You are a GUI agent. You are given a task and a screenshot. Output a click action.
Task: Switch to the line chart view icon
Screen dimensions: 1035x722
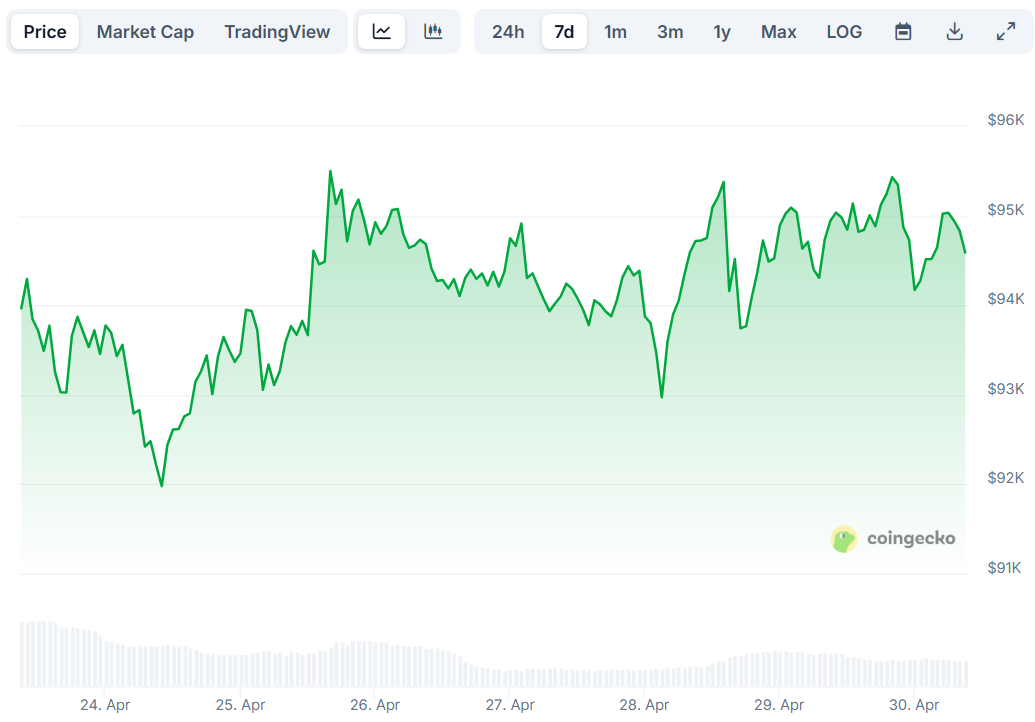click(382, 32)
